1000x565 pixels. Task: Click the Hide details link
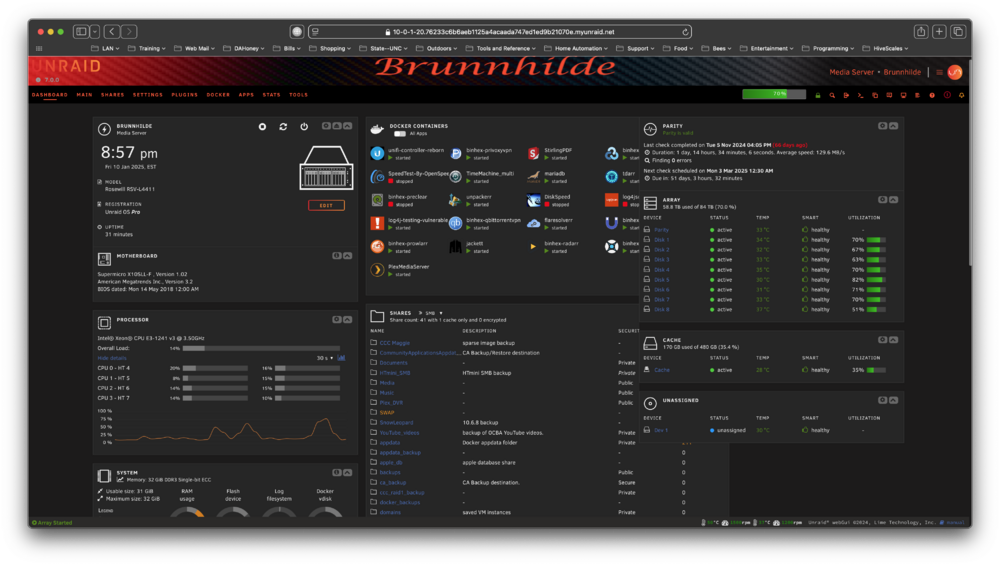click(112, 358)
